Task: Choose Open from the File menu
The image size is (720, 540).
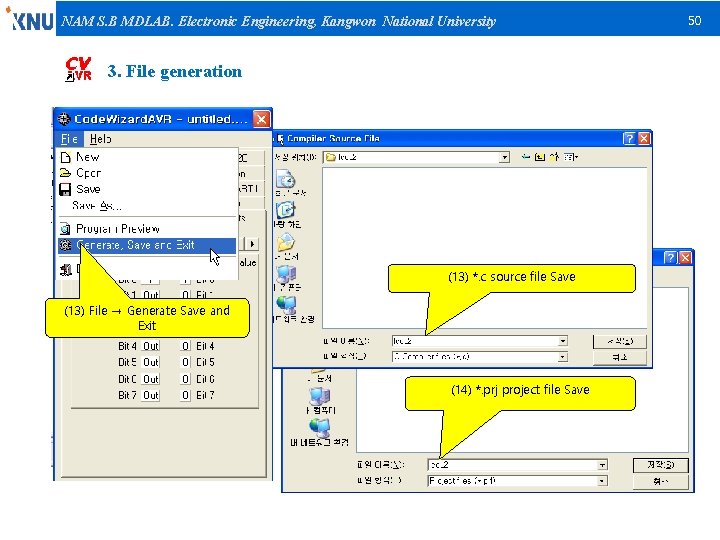Action: tap(147, 173)
